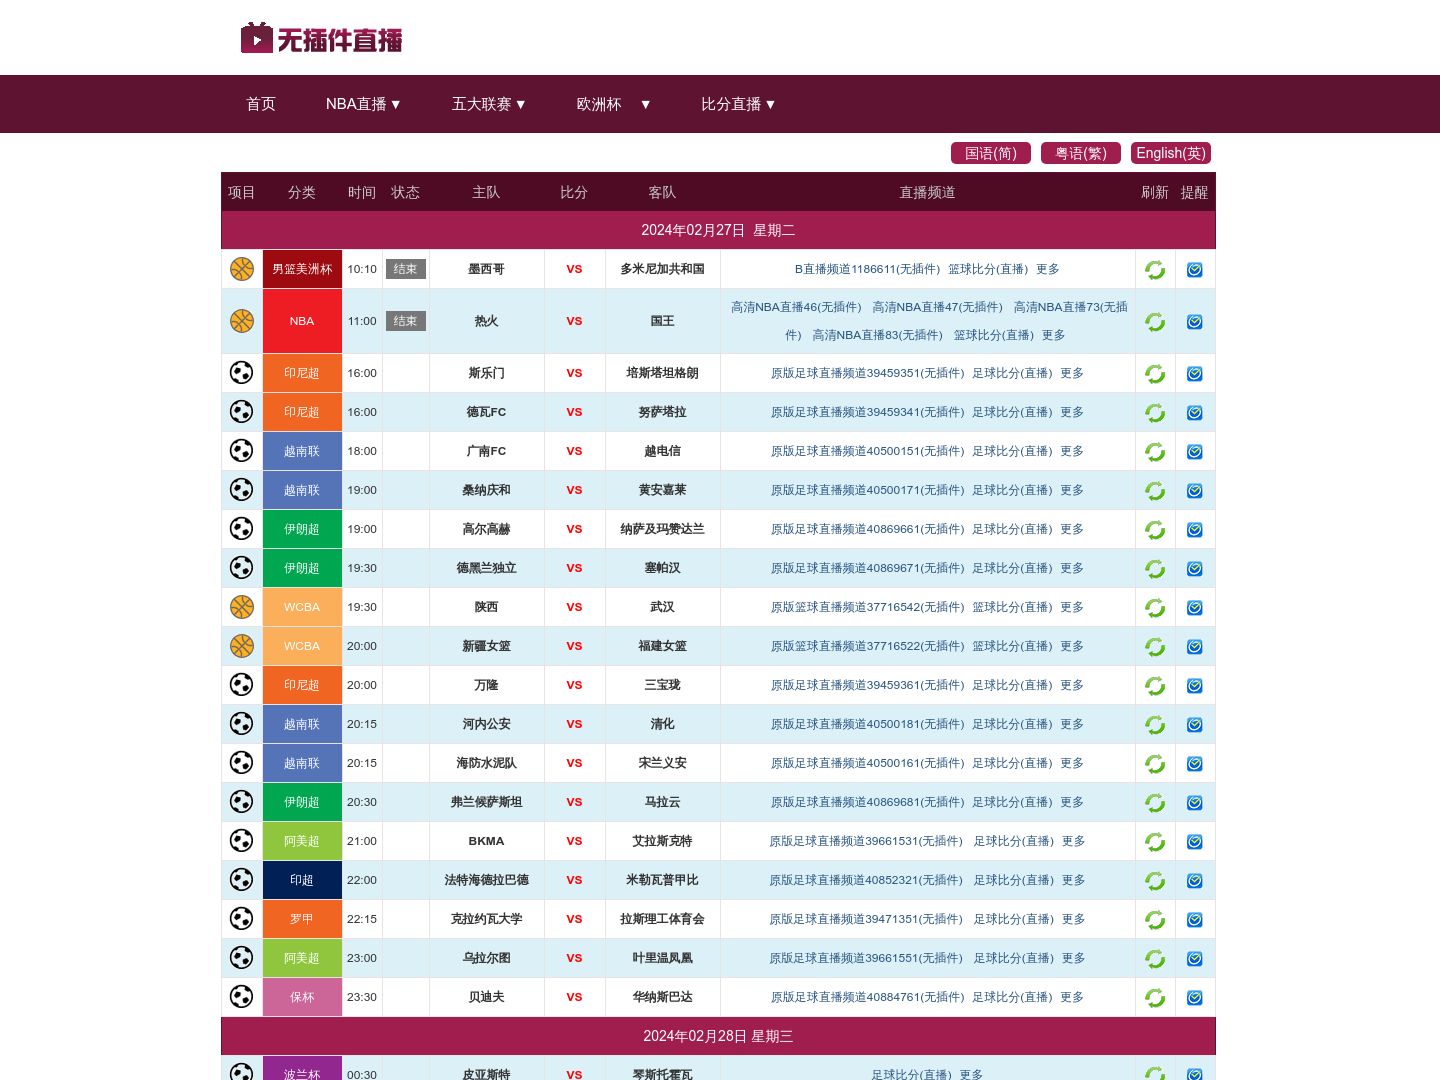The width and height of the screenshot is (1440, 1080).
Task: Set reminder for 德黑兰独立 match
Action: click(1195, 569)
